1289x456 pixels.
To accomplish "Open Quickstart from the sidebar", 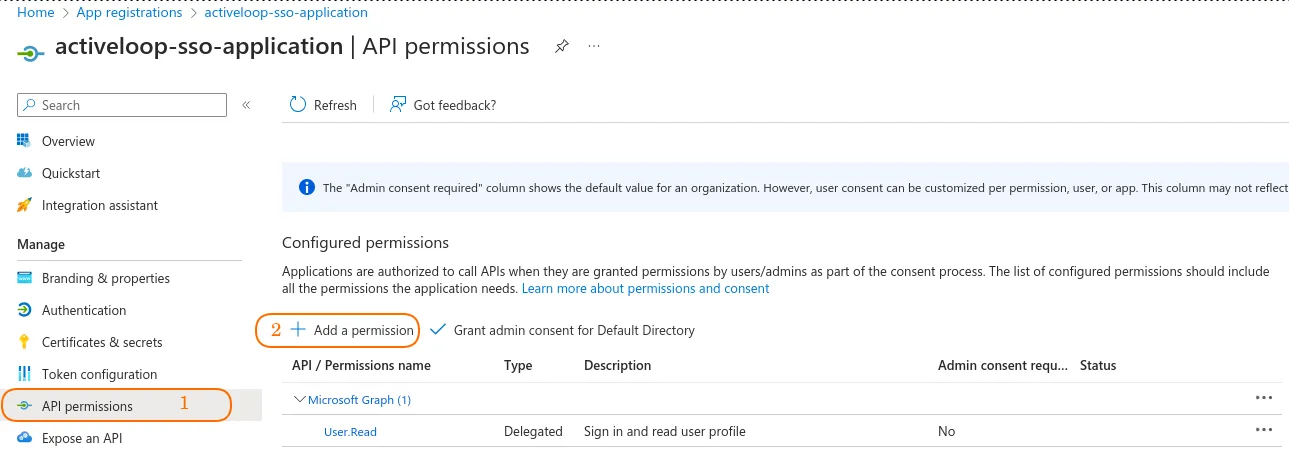I will [x=71, y=173].
